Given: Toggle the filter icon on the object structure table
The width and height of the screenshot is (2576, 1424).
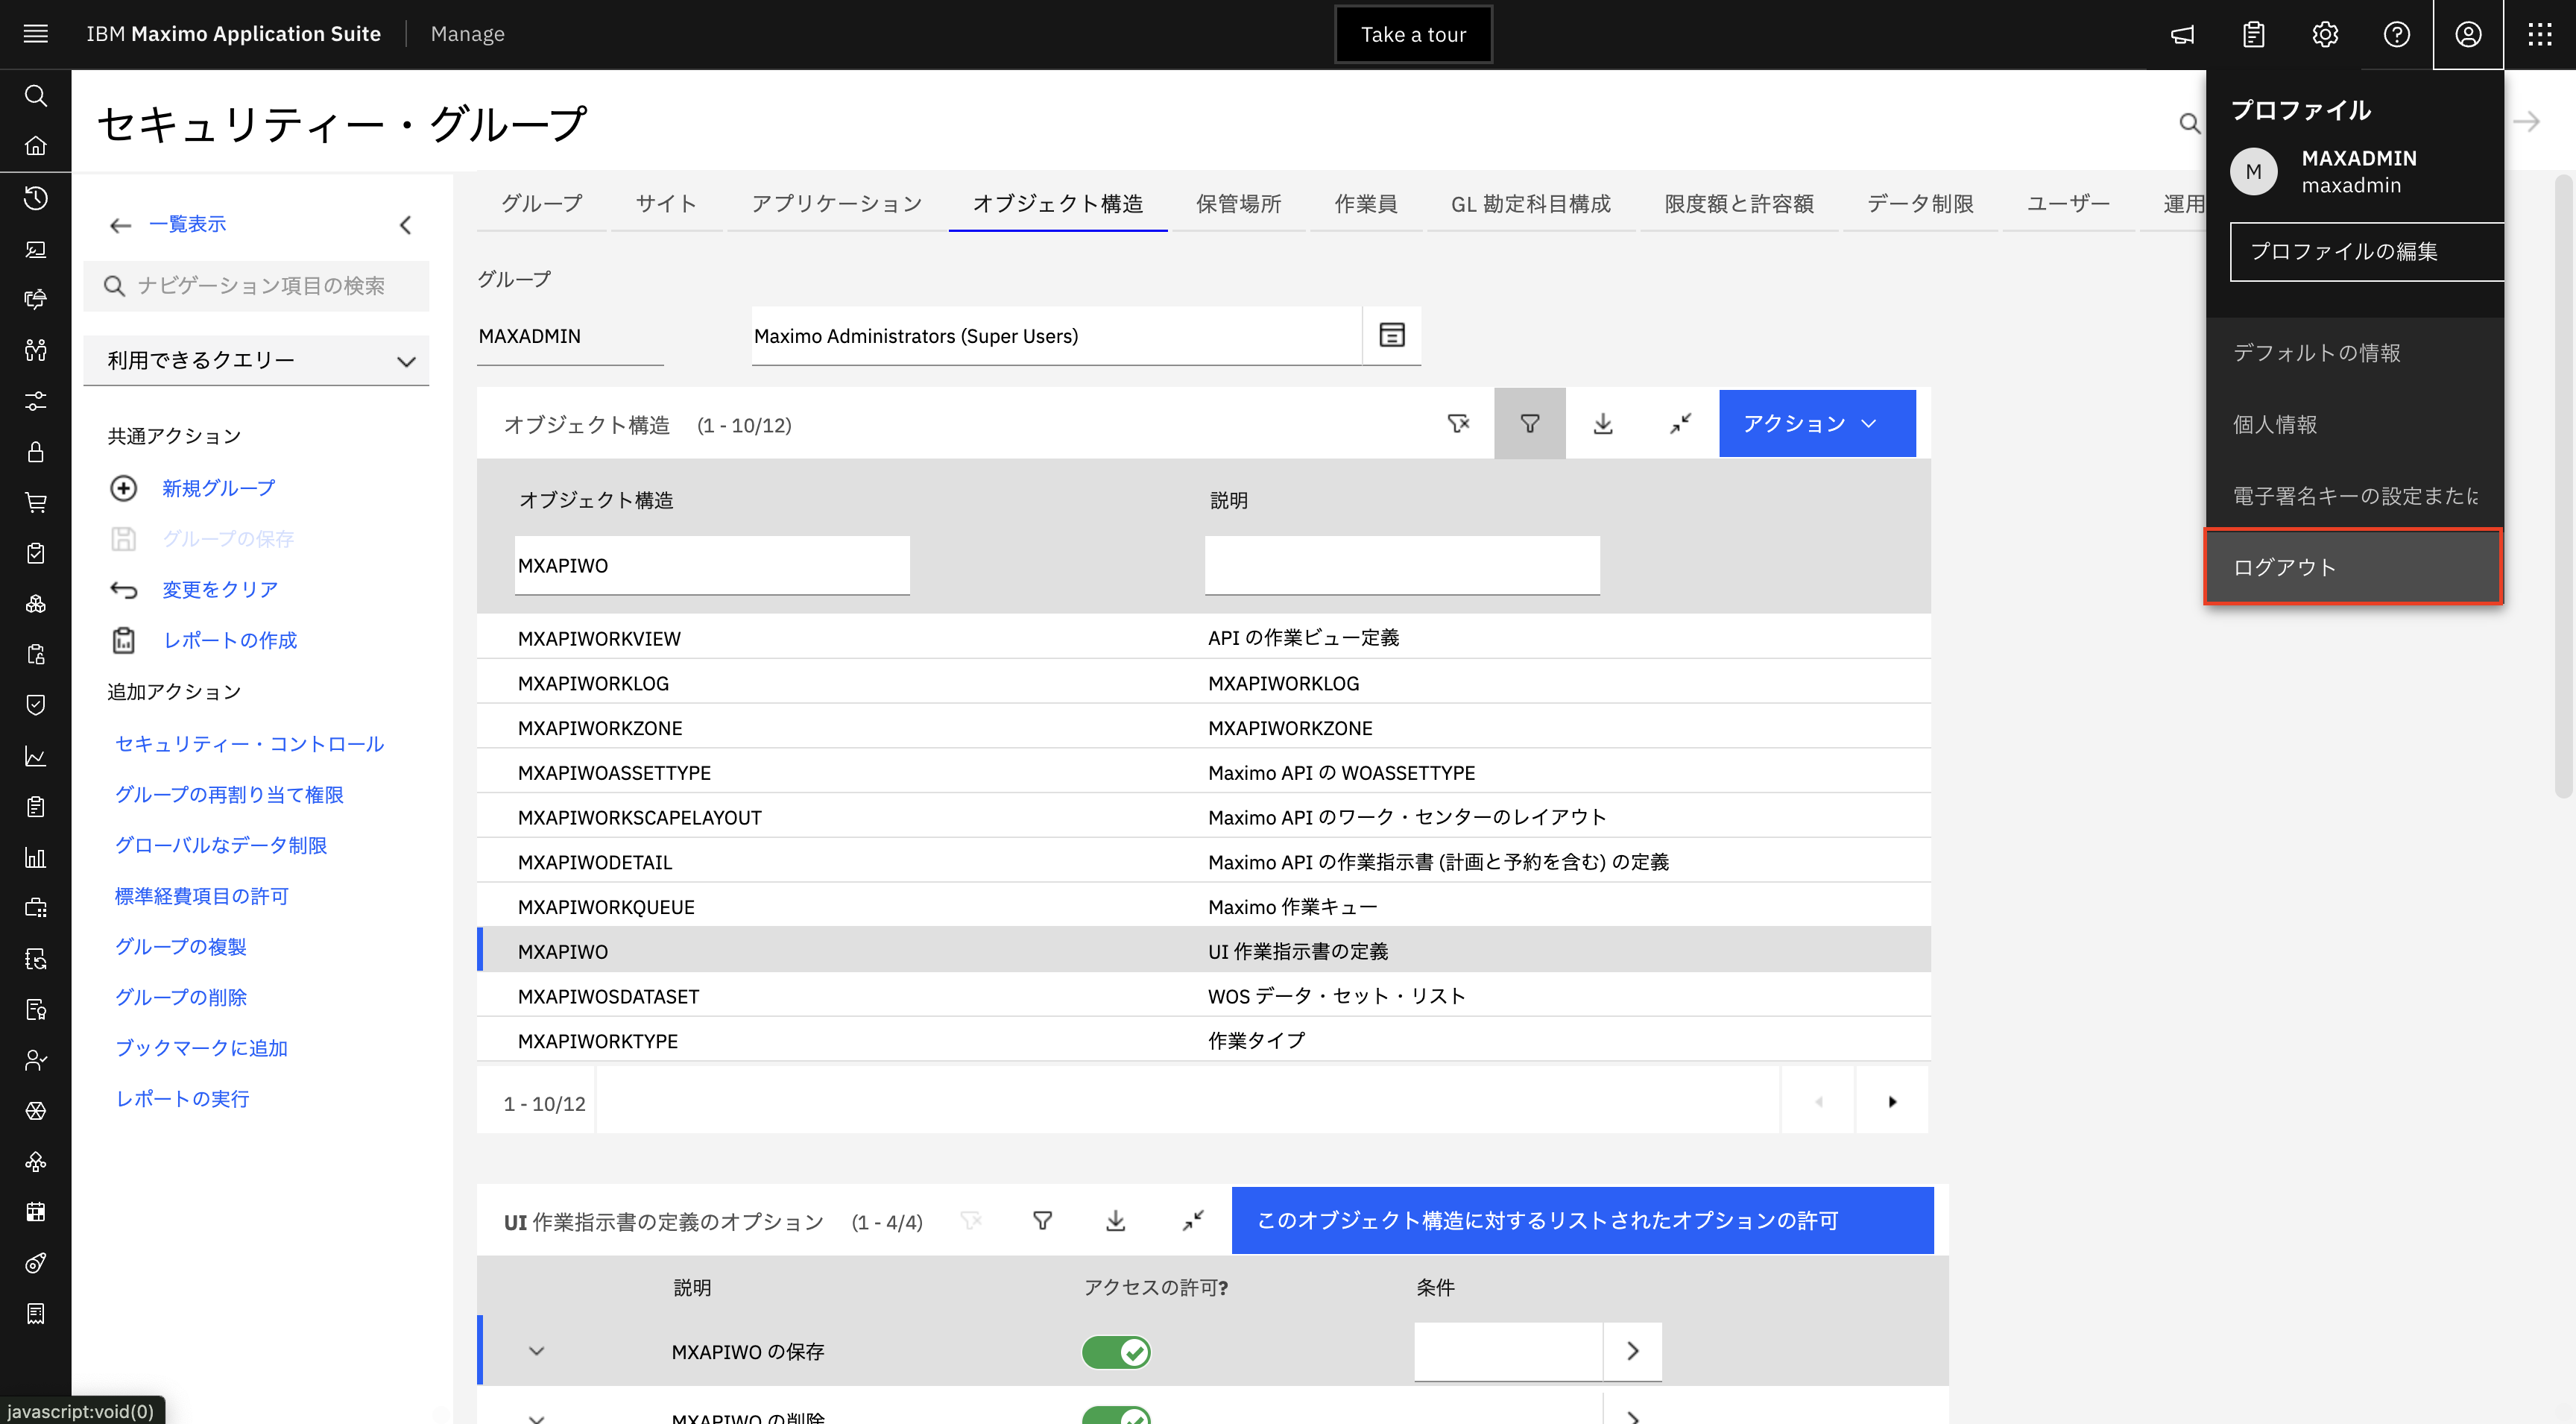Looking at the screenshot, I should (1529, 423).
